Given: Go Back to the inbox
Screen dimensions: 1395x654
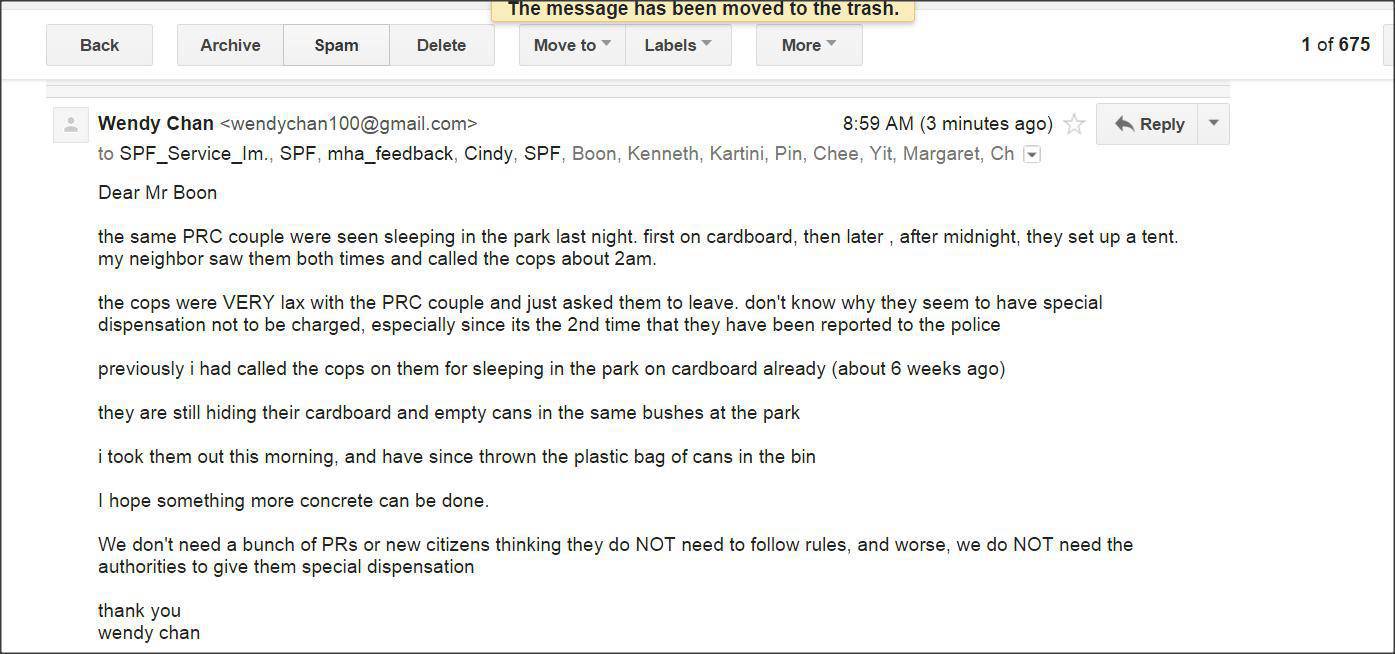Looking at the screenshot, I should [x=99, y=45].
